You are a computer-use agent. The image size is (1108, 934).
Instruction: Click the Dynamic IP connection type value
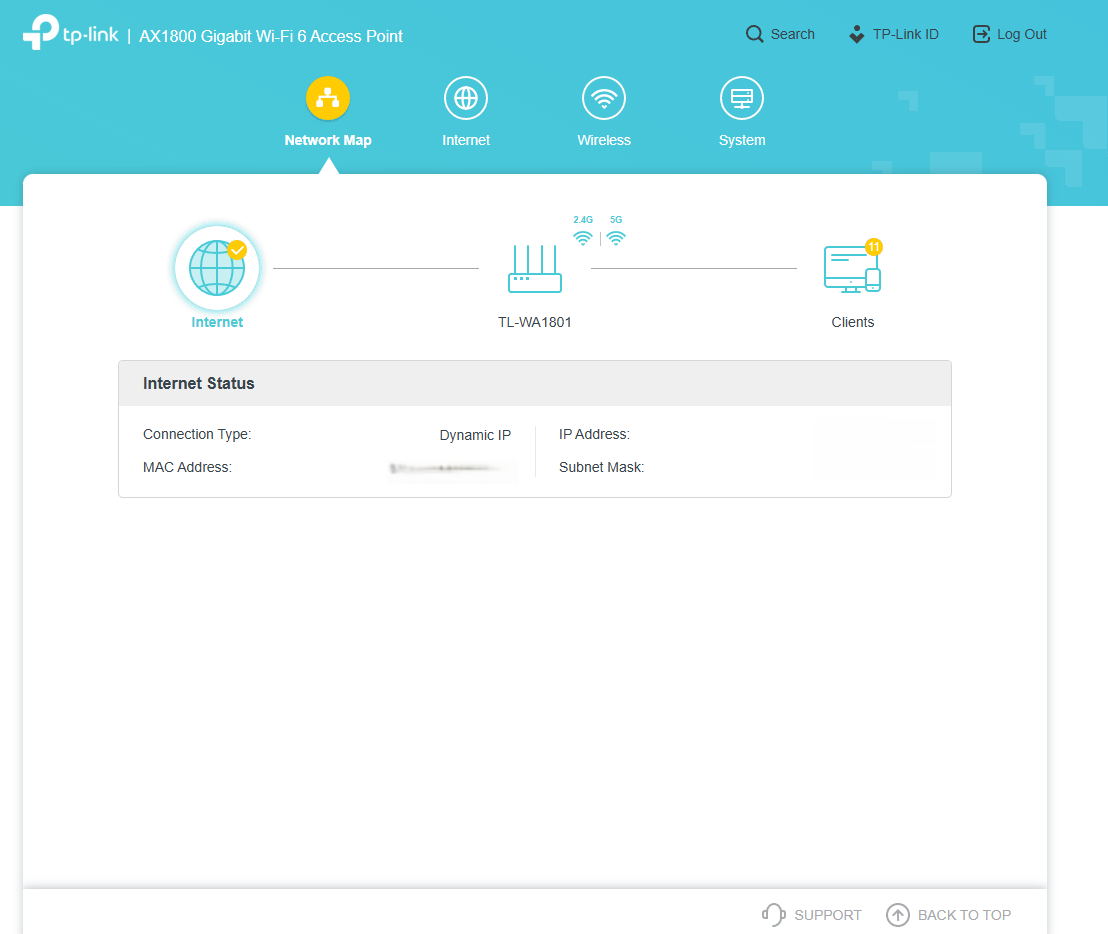pos(475,435)
